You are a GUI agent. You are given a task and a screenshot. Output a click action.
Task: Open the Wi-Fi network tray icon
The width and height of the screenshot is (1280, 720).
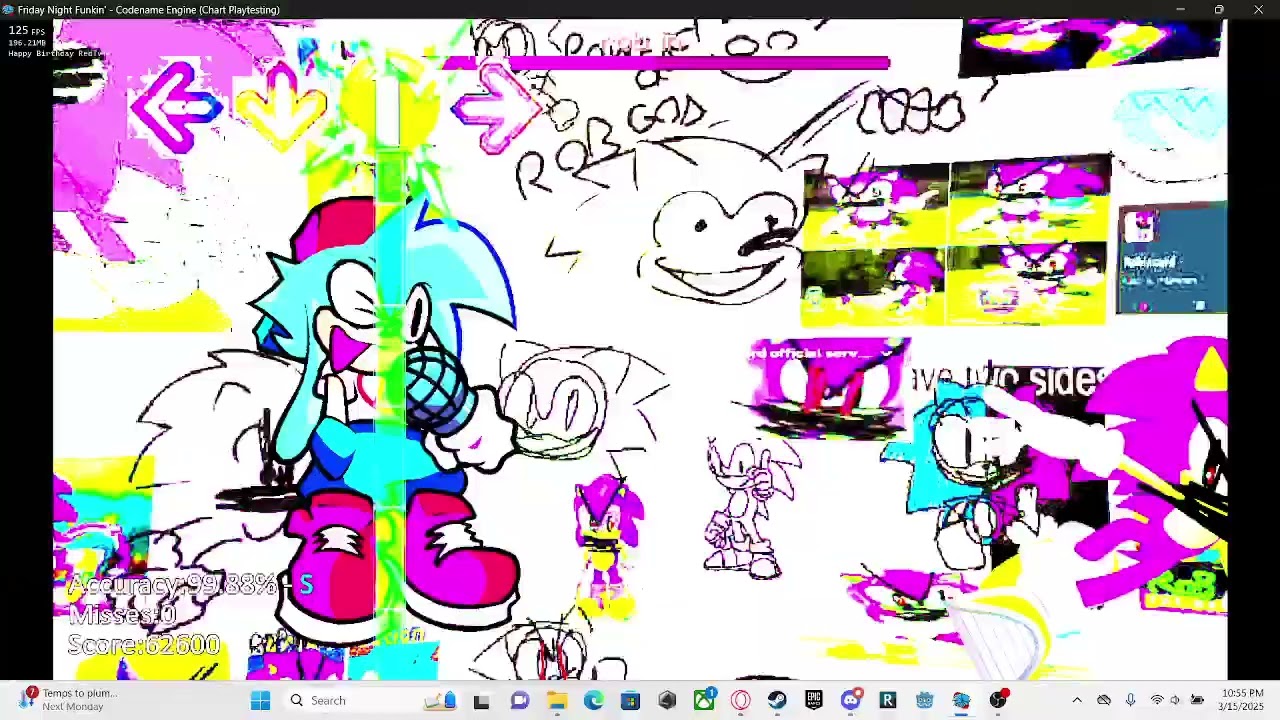1157,700
